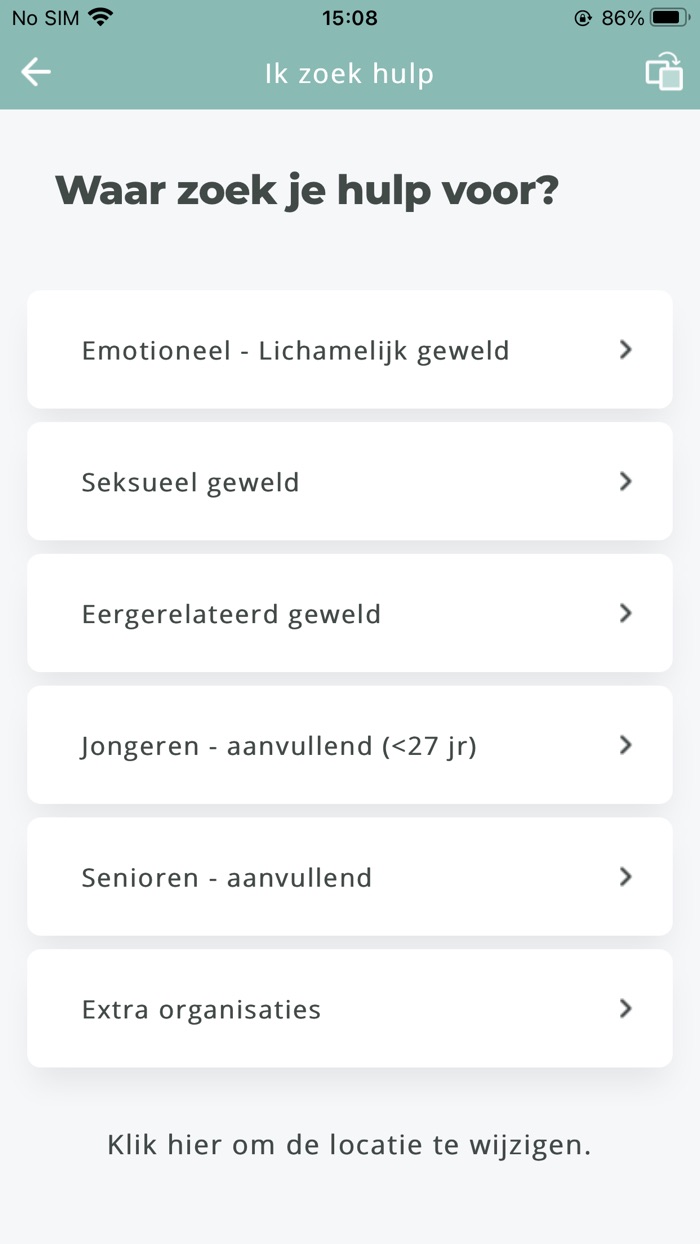Tap the back arrow in the header
This screenshot has height=1244, width=700.
(35, 71)
